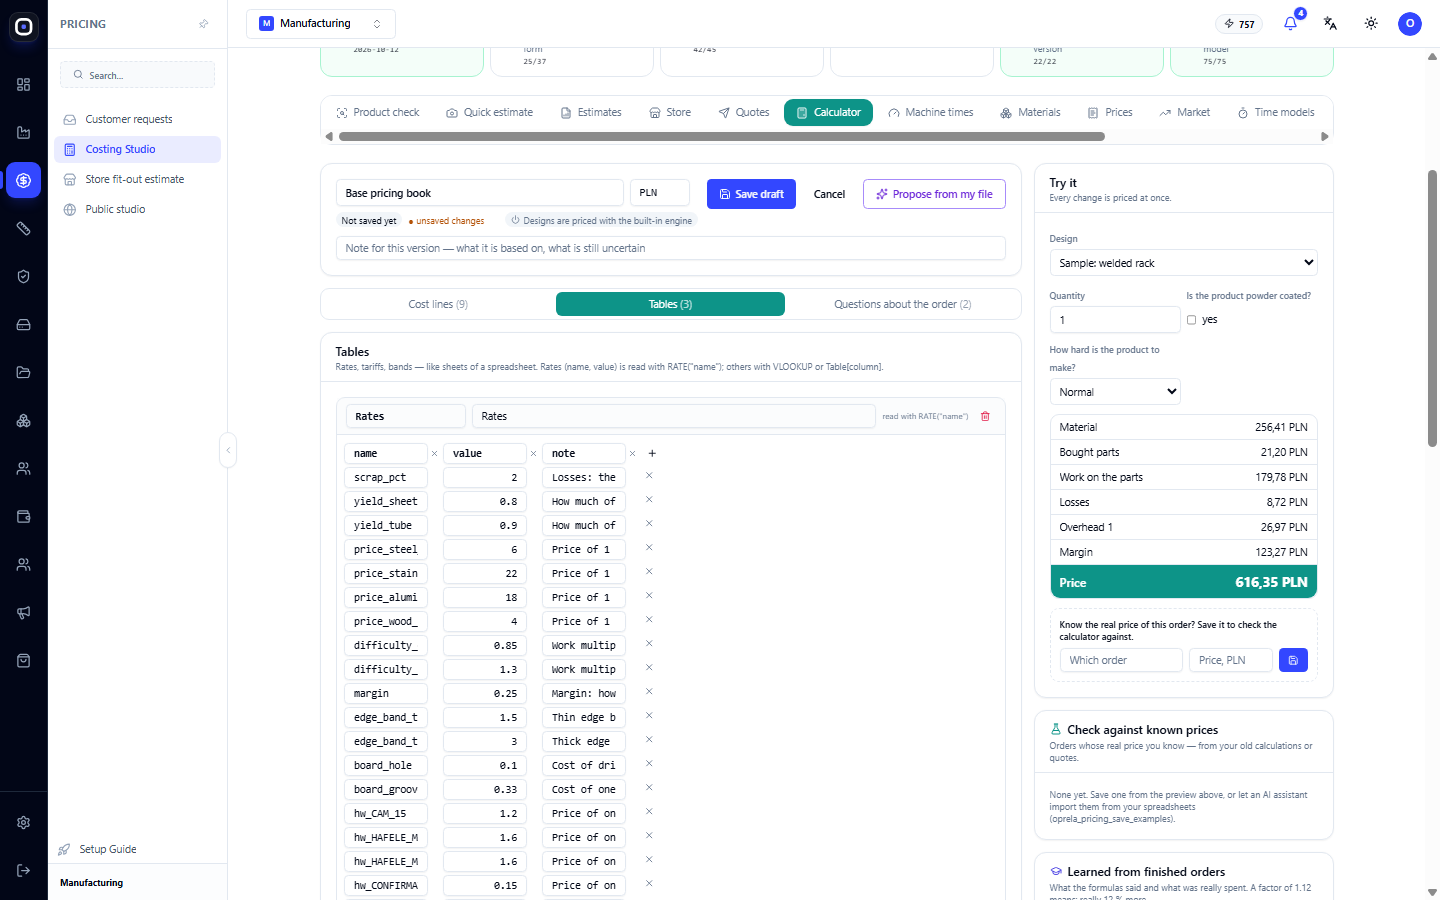Open Customer requests in sidebar
The height and width of the screenshot is (900, 1440).
(x=137, y=119)
